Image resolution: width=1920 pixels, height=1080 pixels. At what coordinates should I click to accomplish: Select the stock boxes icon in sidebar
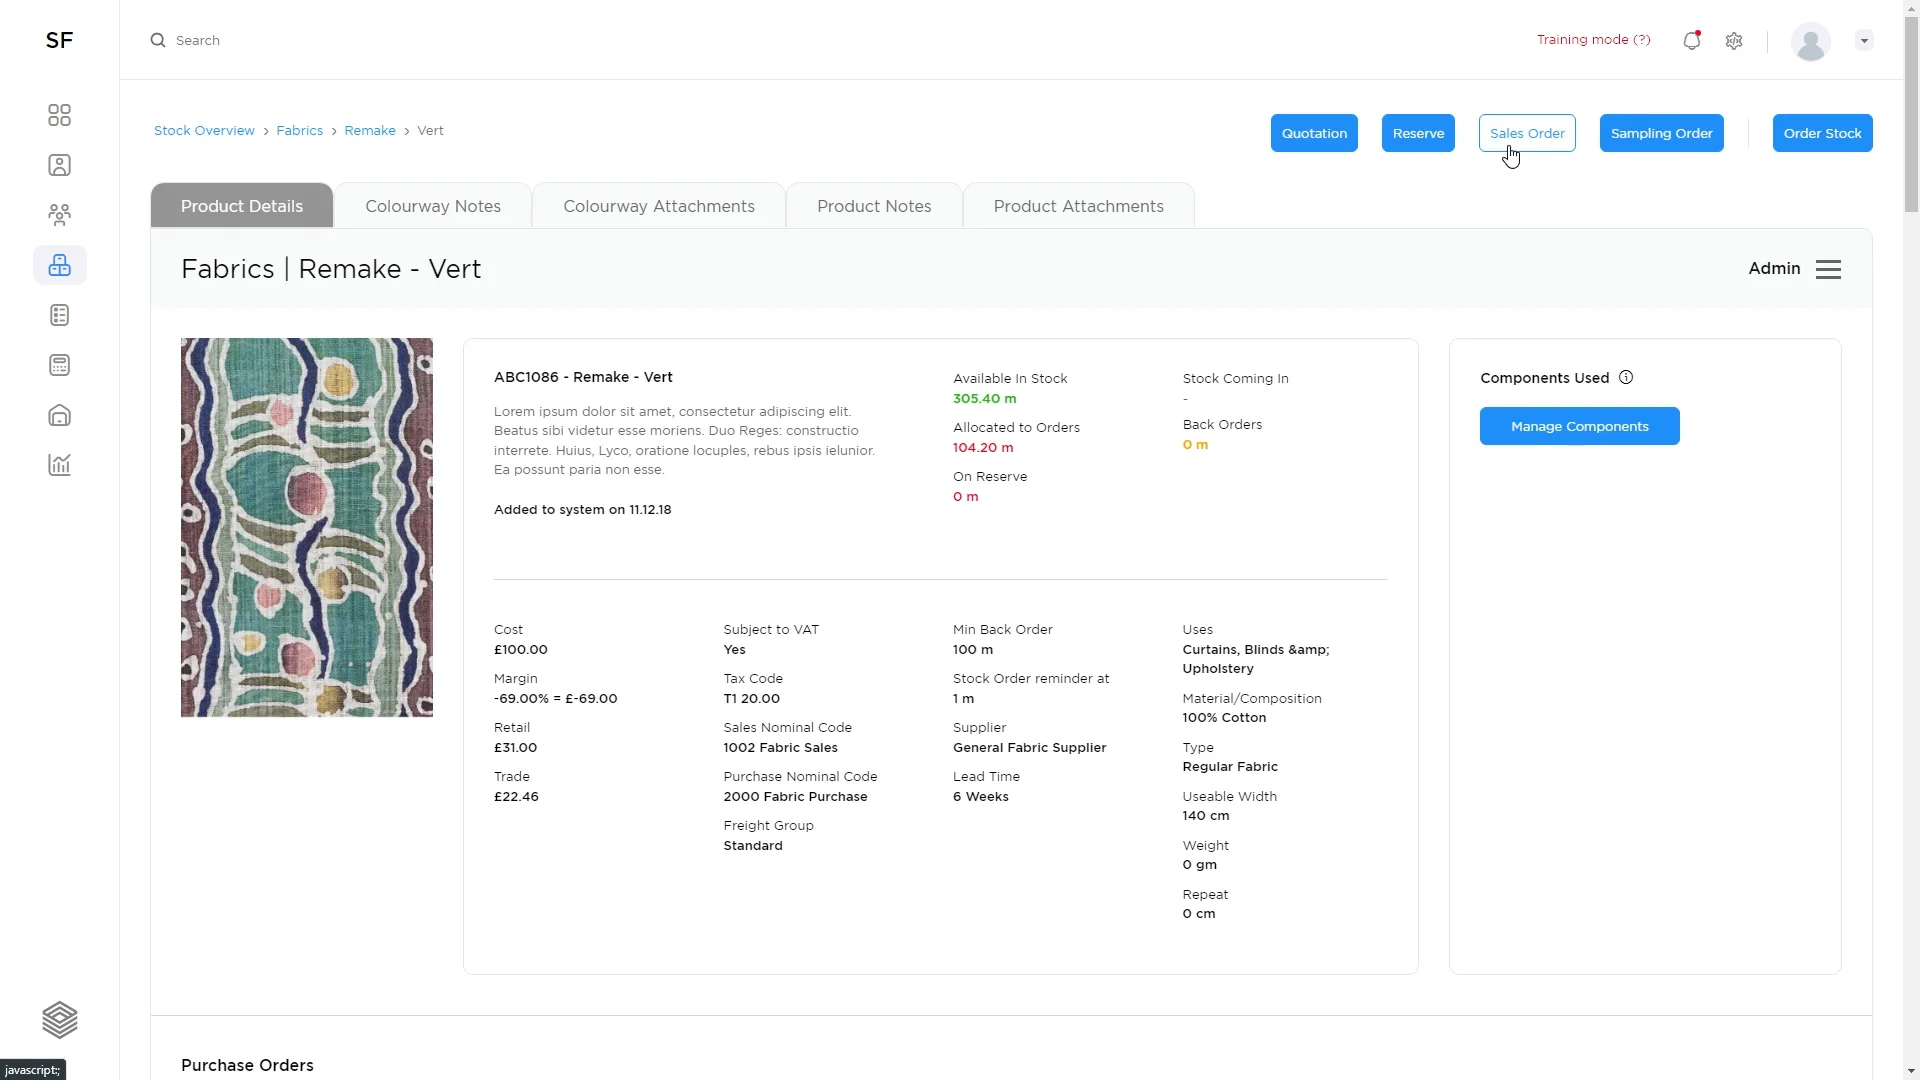pos(59,265)
